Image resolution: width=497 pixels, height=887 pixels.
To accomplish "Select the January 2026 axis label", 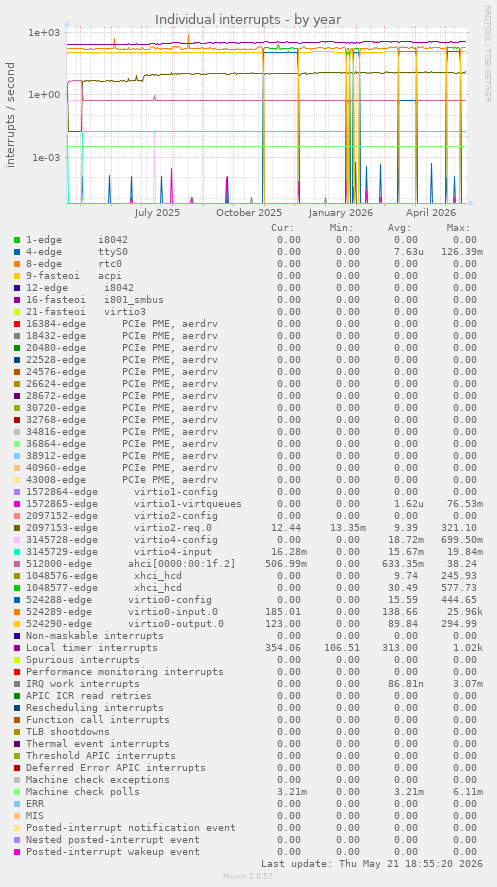I will (x=341, y=213).
